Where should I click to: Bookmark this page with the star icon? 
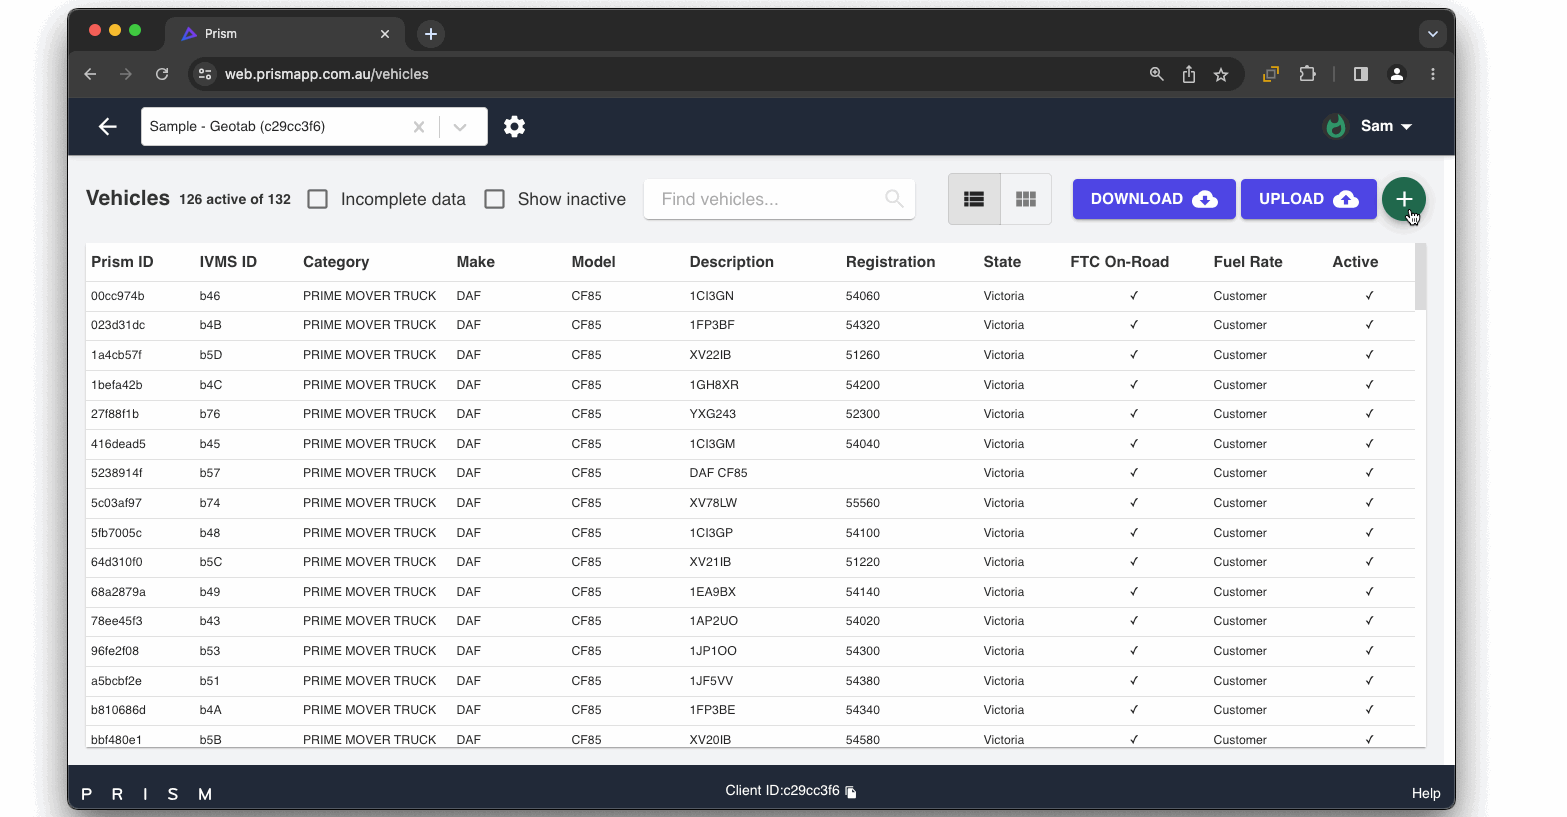pos(1221,74)
